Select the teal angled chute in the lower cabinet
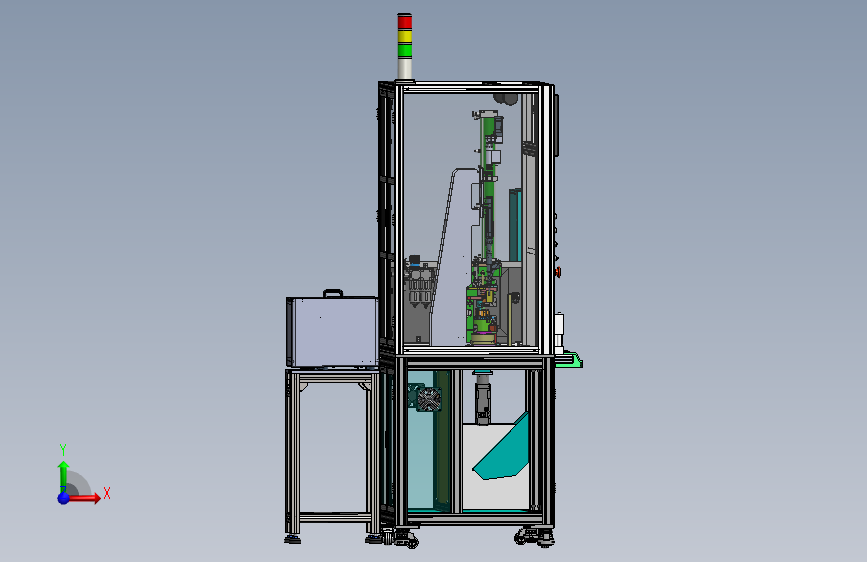Viewport: 867px width, 562px height. click(502, 448)
